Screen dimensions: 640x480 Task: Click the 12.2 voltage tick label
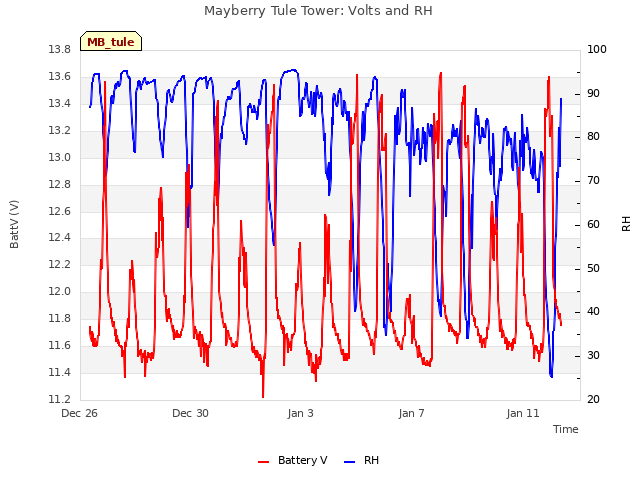coord(60,264)
